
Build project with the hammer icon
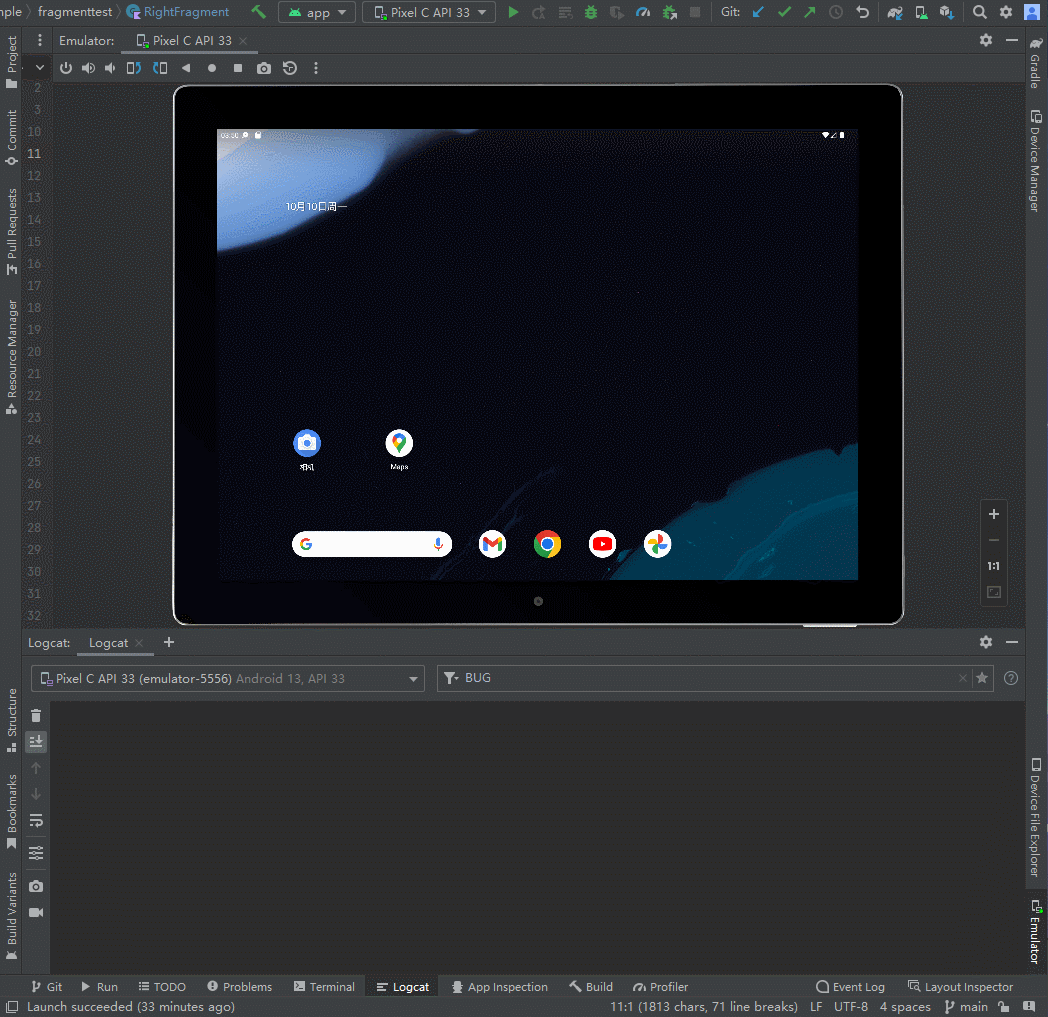(259, 12)
